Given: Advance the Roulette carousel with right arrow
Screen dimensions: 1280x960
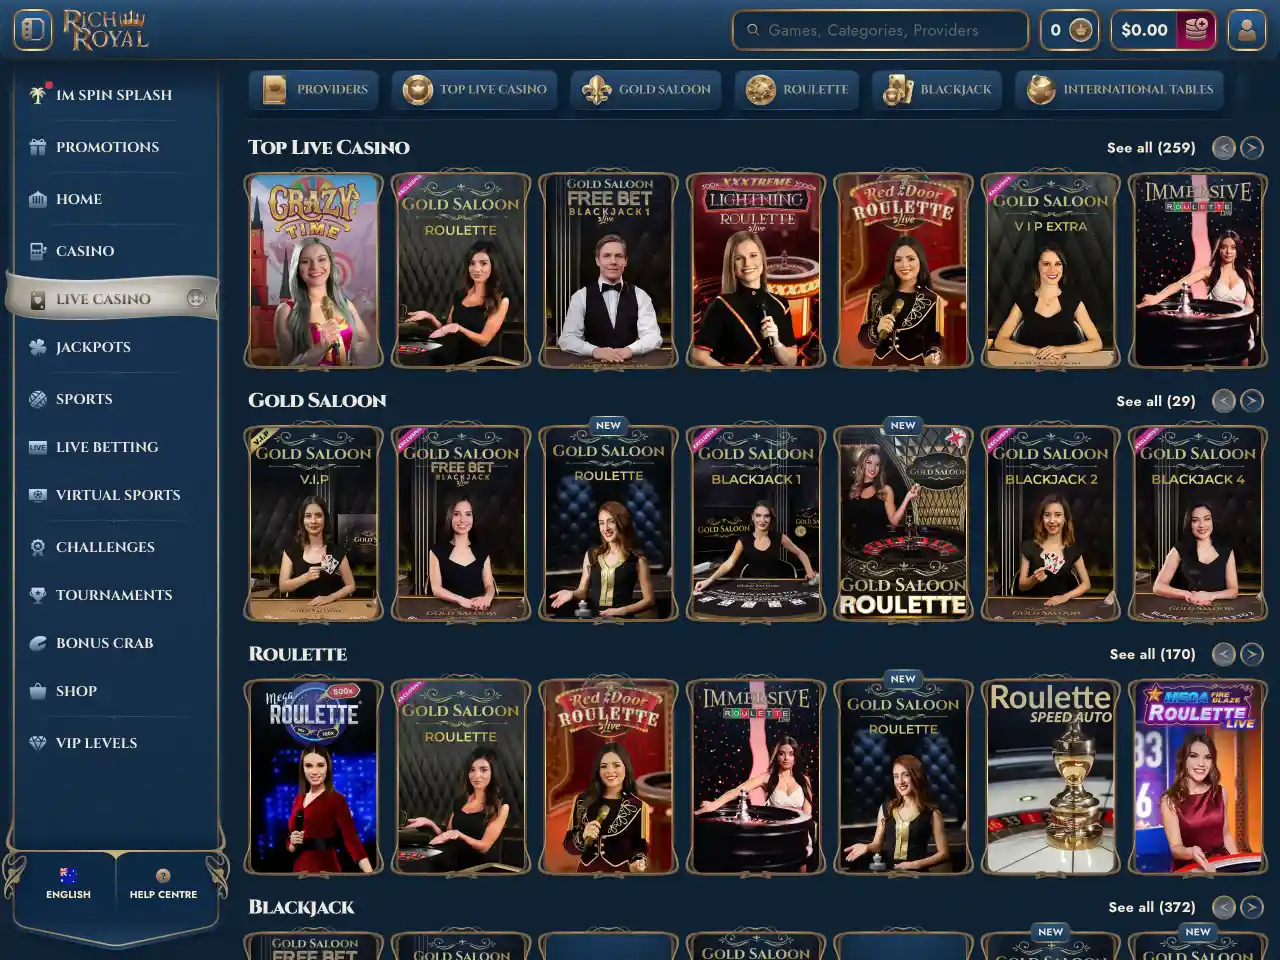Looking at the screenshot, I should (x=1251, y=654).
